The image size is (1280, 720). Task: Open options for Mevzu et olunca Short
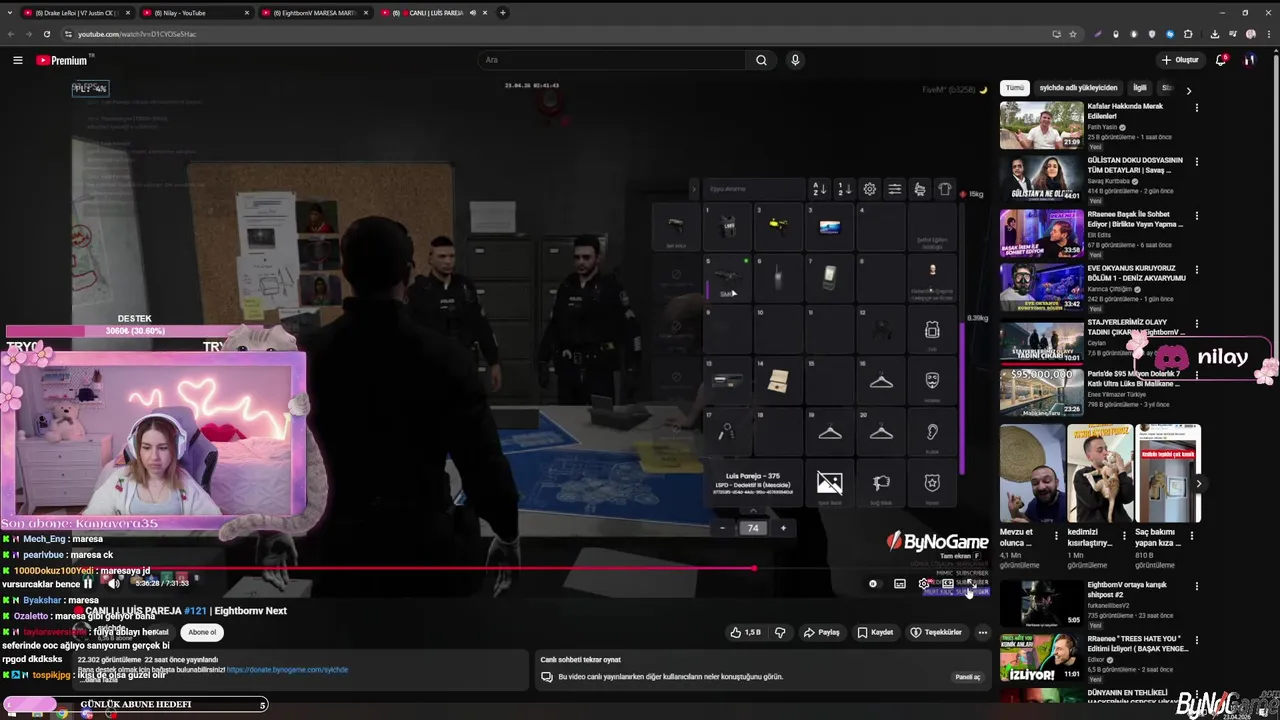(1056, 535)
